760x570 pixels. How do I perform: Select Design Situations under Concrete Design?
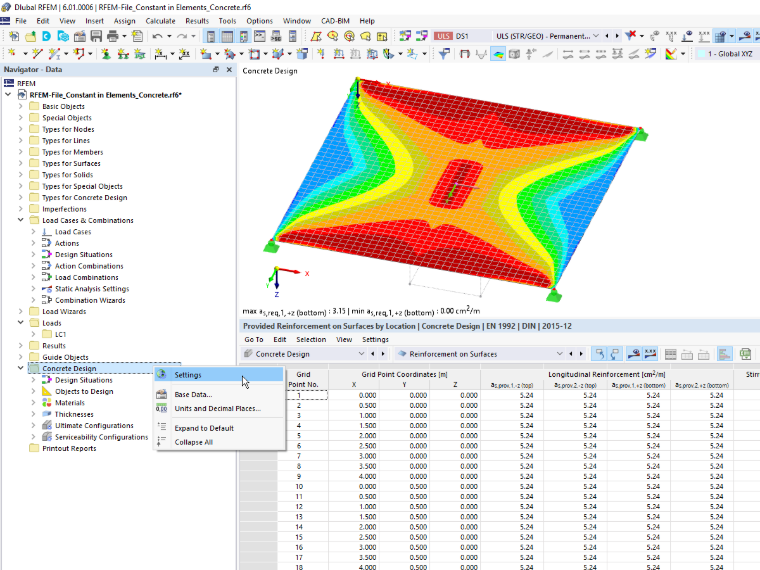pos(83,380)
